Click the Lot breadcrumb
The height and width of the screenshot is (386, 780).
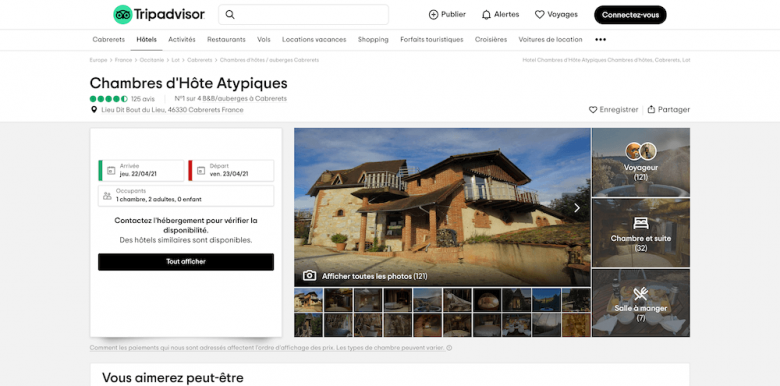pos(176,60)
